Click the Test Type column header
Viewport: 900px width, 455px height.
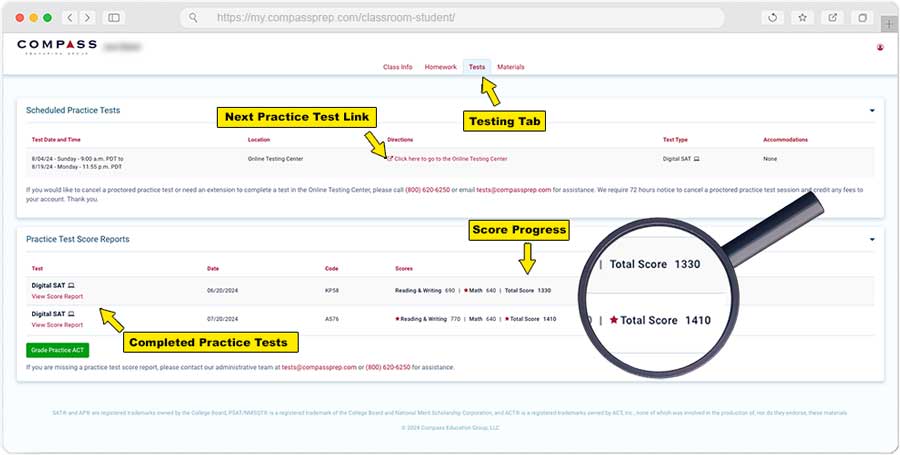click(675, 139)
